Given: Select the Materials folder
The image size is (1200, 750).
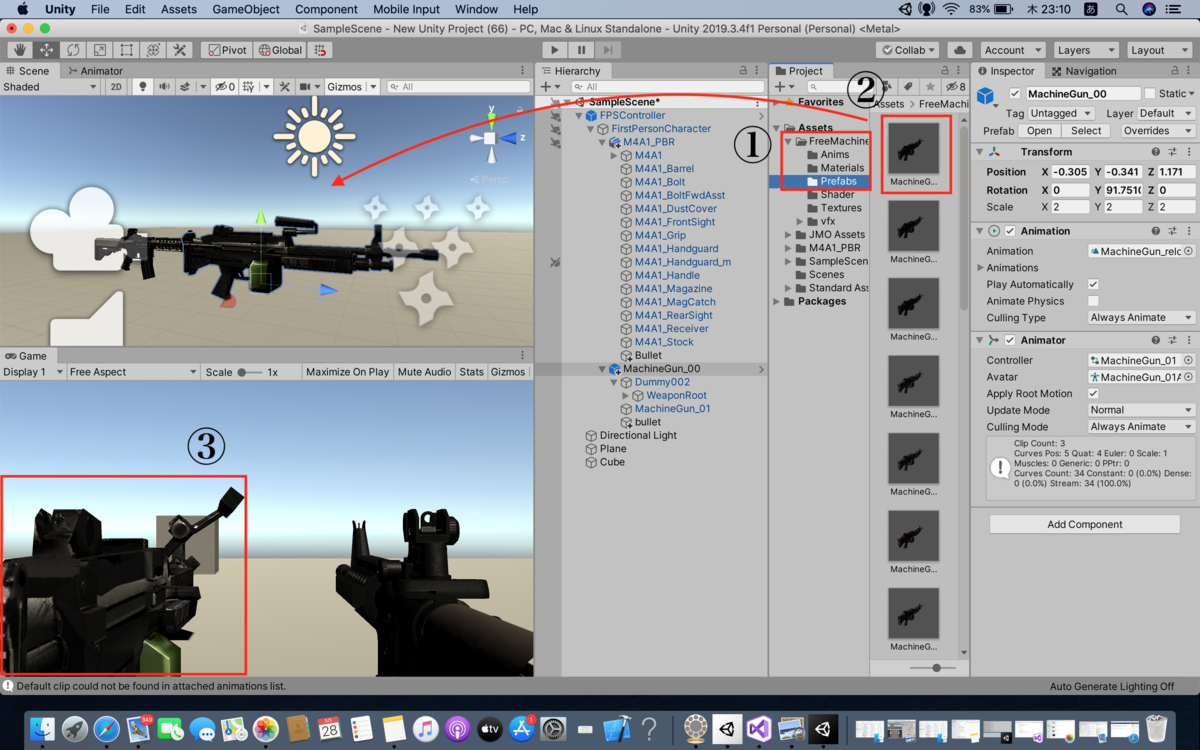Looking at the screenshot, I should tap(842, 168).
